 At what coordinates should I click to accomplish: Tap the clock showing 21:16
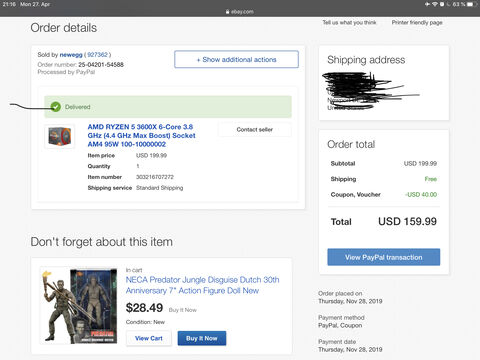click(9, 4)
